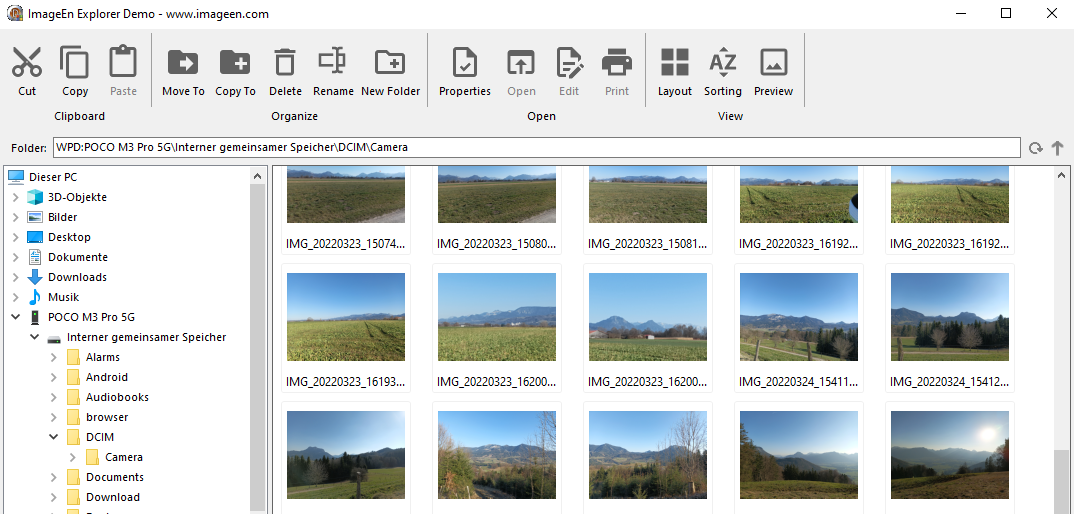This screenshot has width=1074, height=514.
Task: Toggle the Preview pane icon
Action: point(773,62)
